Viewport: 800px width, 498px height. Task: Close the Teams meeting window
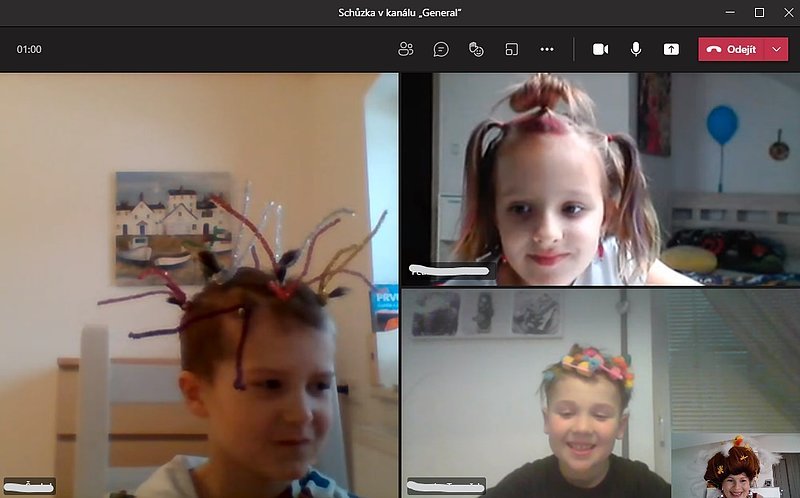point(786,12)
